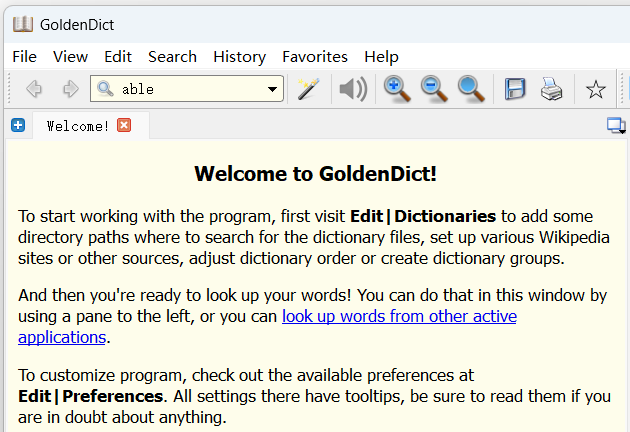Open the tab list dropdown button
Viewport: 630px width, 432px height.
(x=615, y=125)
